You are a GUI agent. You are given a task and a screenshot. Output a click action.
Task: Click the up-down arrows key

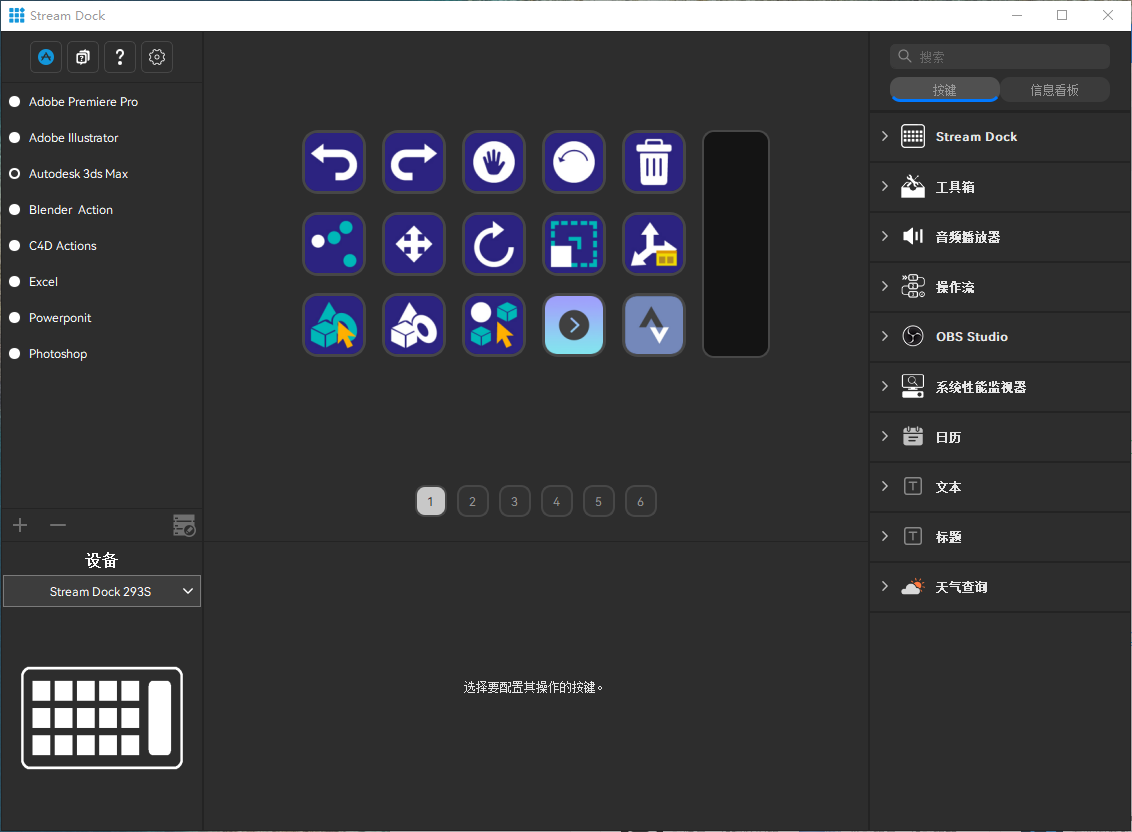654,325
